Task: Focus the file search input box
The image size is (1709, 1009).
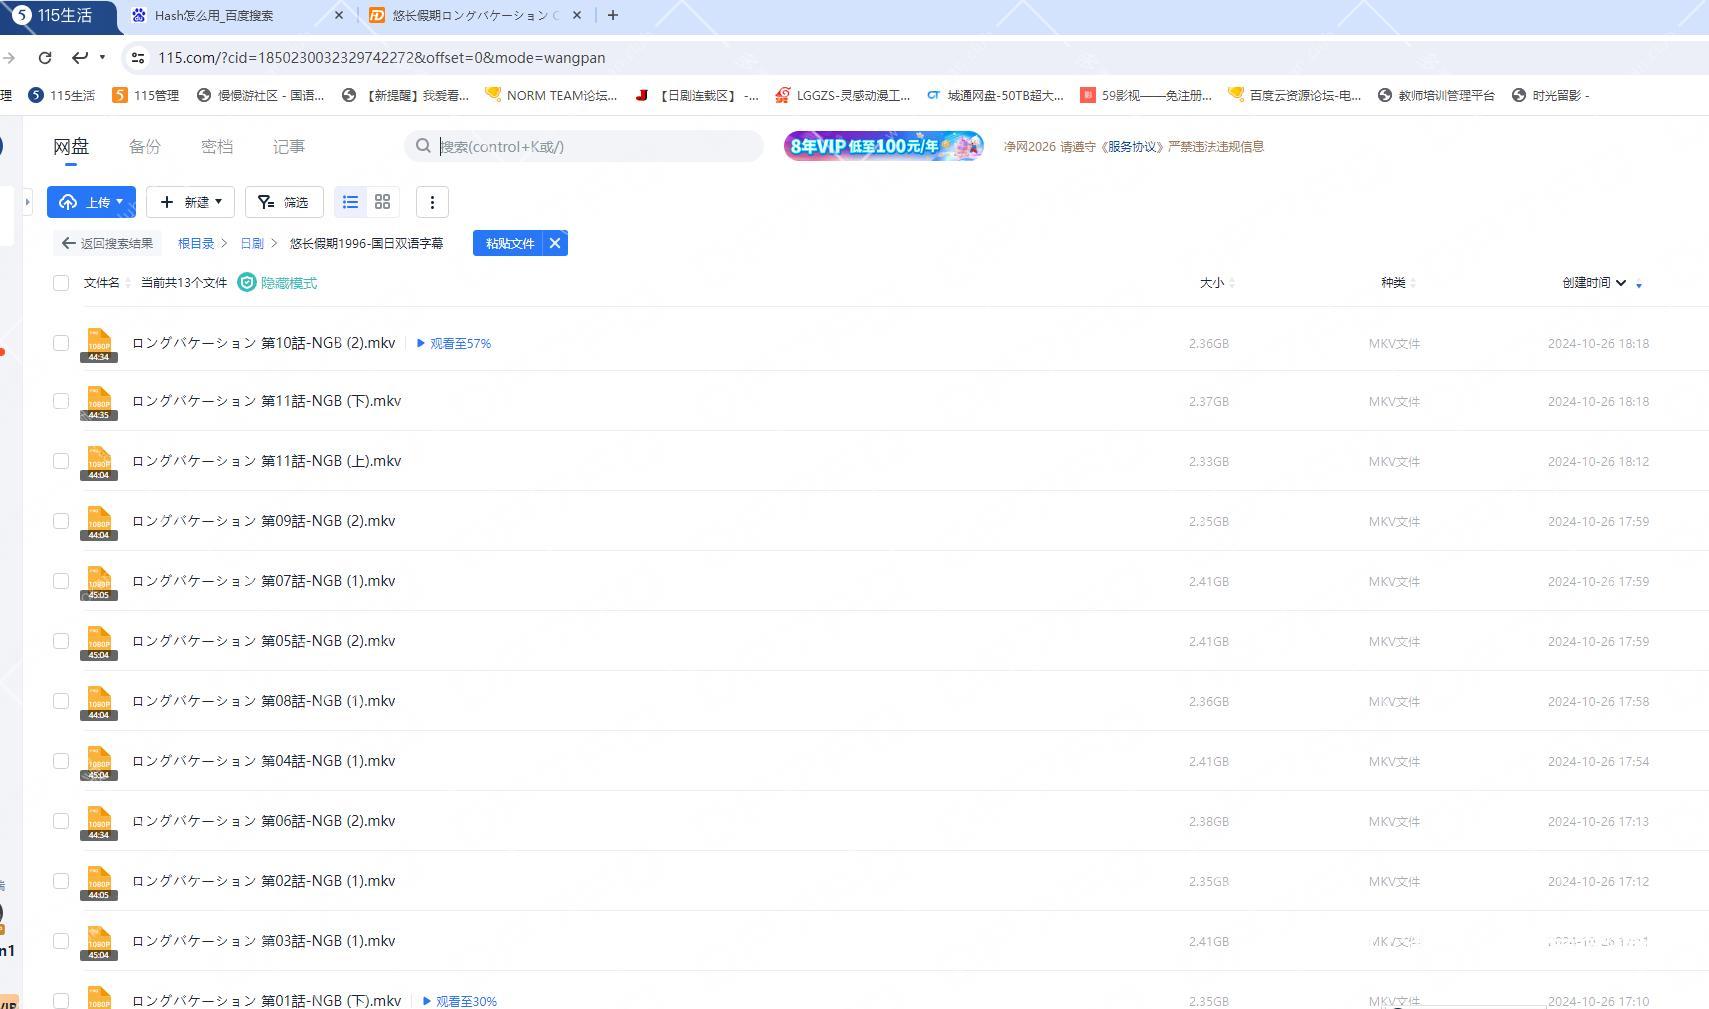Action: [x=595, y=147]
